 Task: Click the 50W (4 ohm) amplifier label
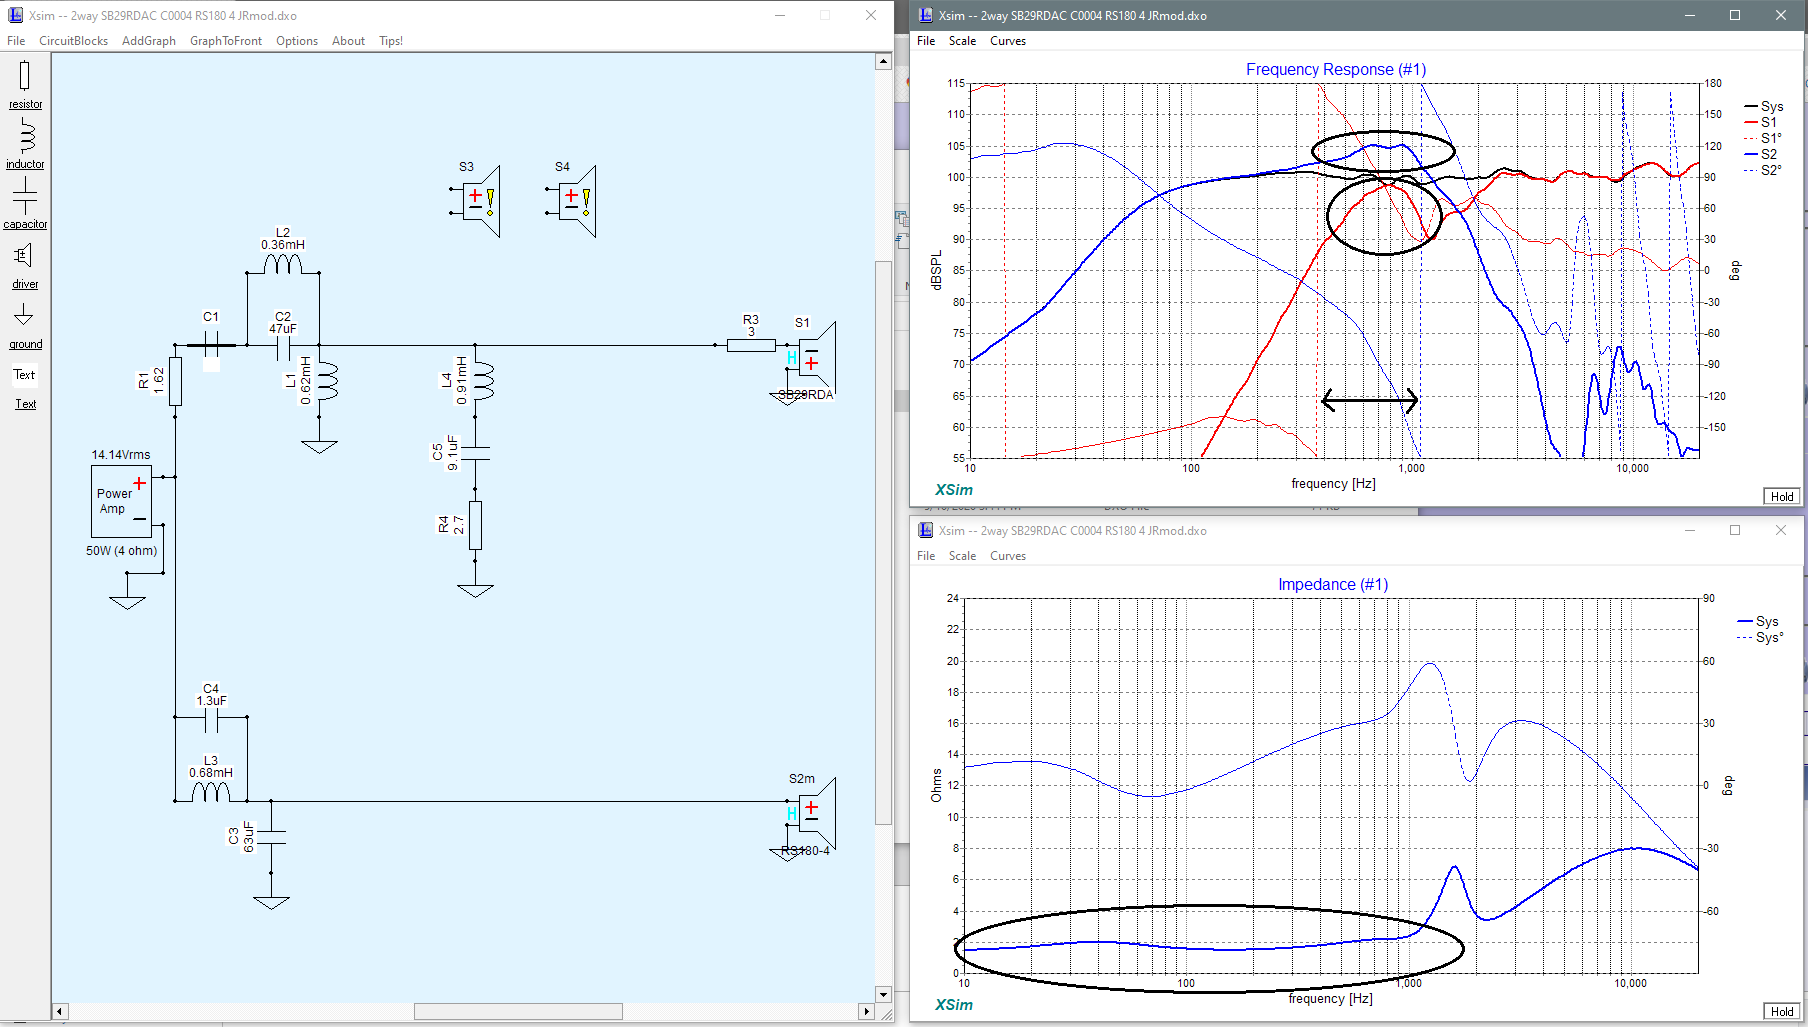coord(122,551)
